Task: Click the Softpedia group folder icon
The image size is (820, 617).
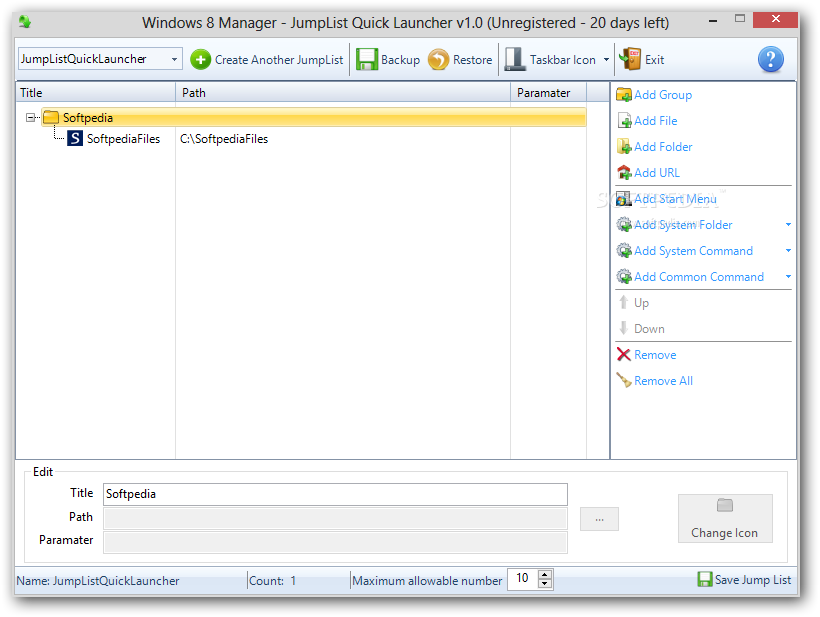Action: (x=51, y=117)
